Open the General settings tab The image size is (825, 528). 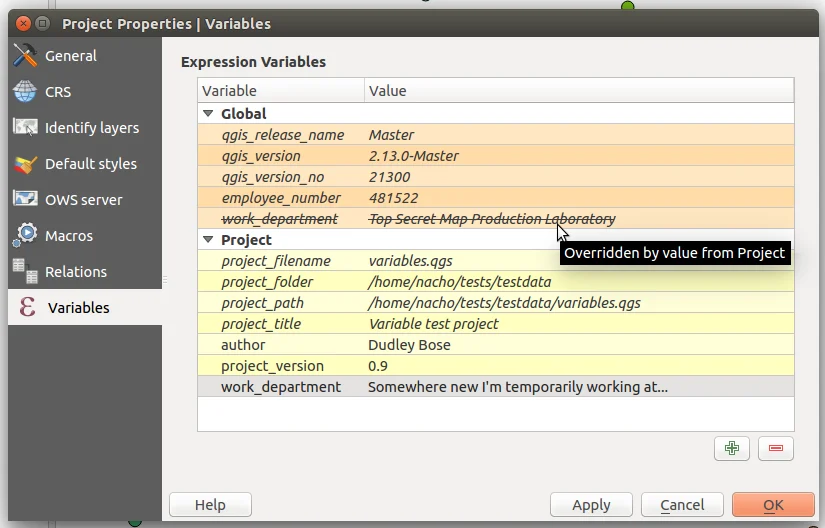pos(85,56)
